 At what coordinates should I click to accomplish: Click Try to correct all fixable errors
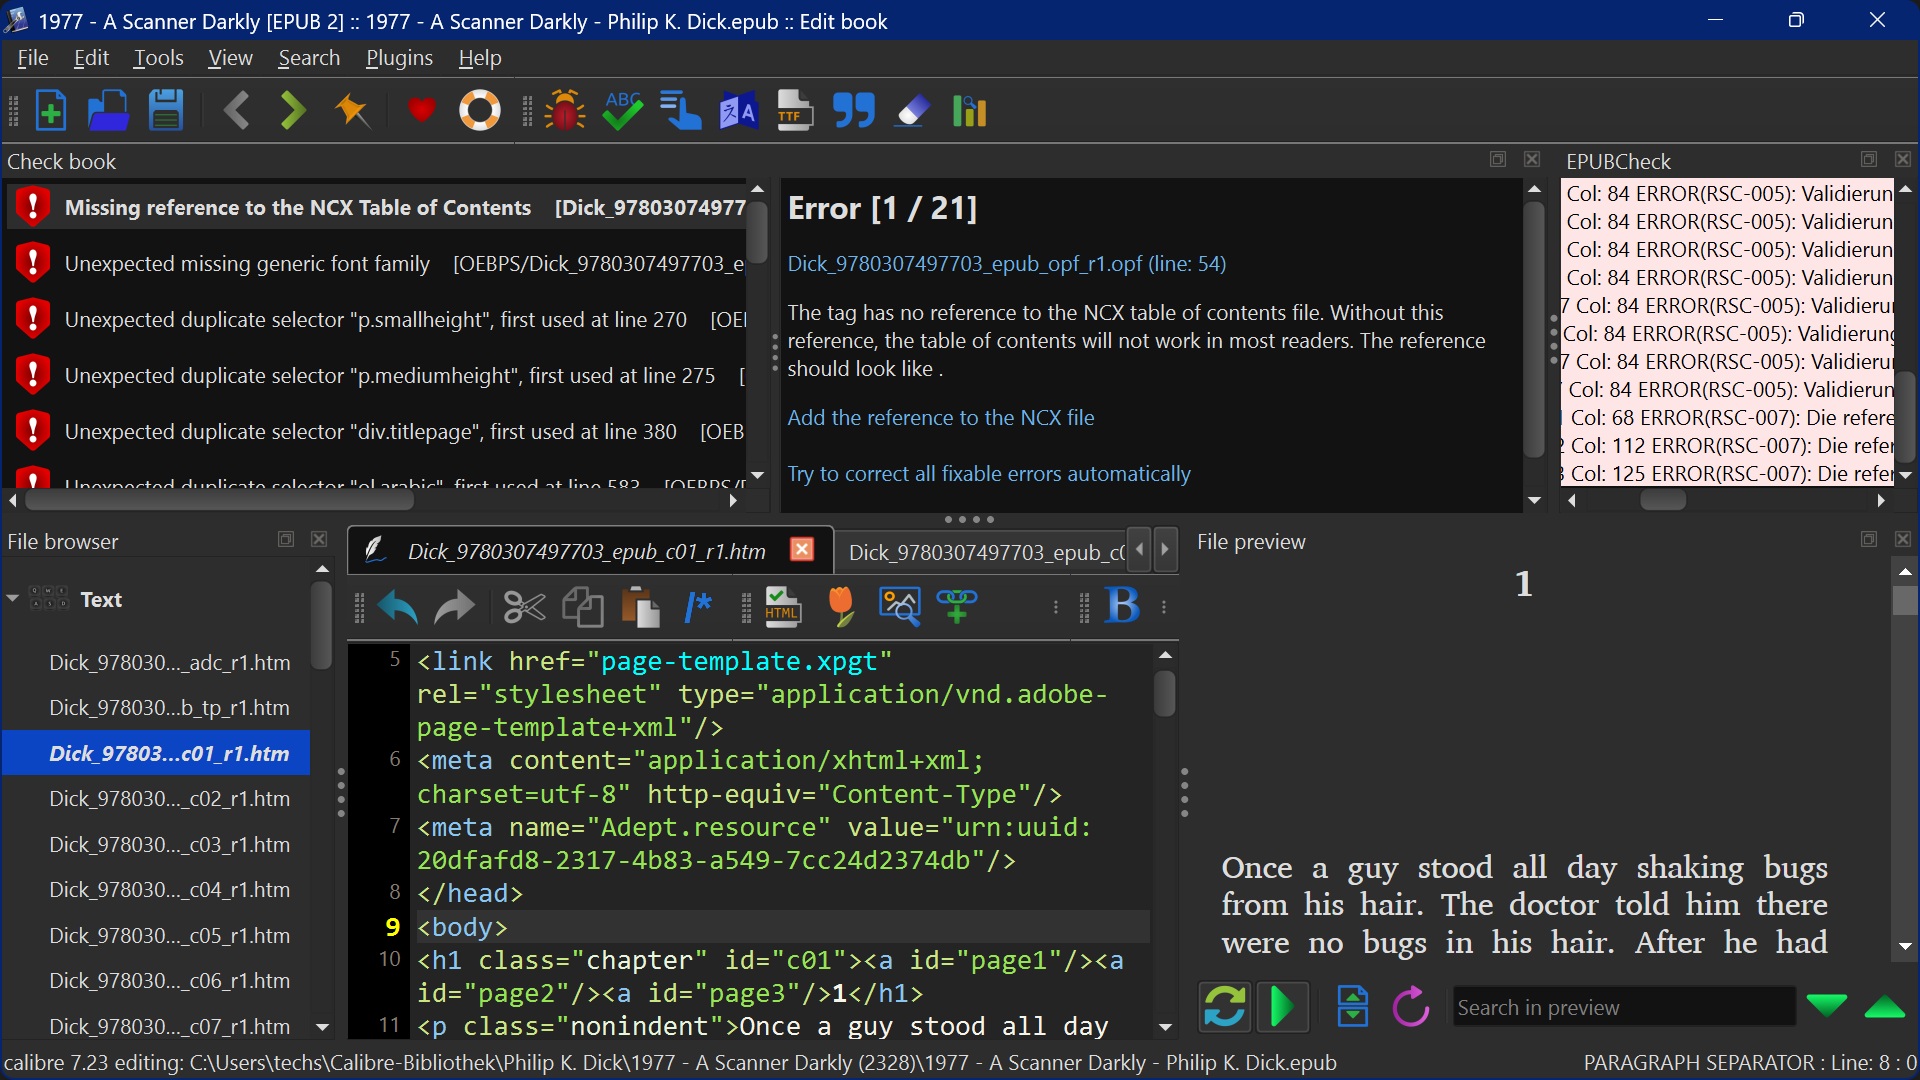click(988, 474)
